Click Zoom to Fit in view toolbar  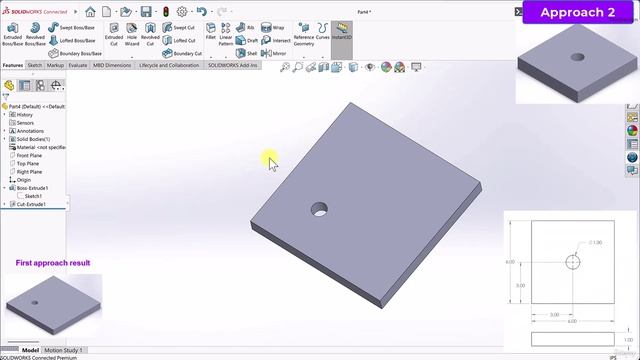[284, 67]
